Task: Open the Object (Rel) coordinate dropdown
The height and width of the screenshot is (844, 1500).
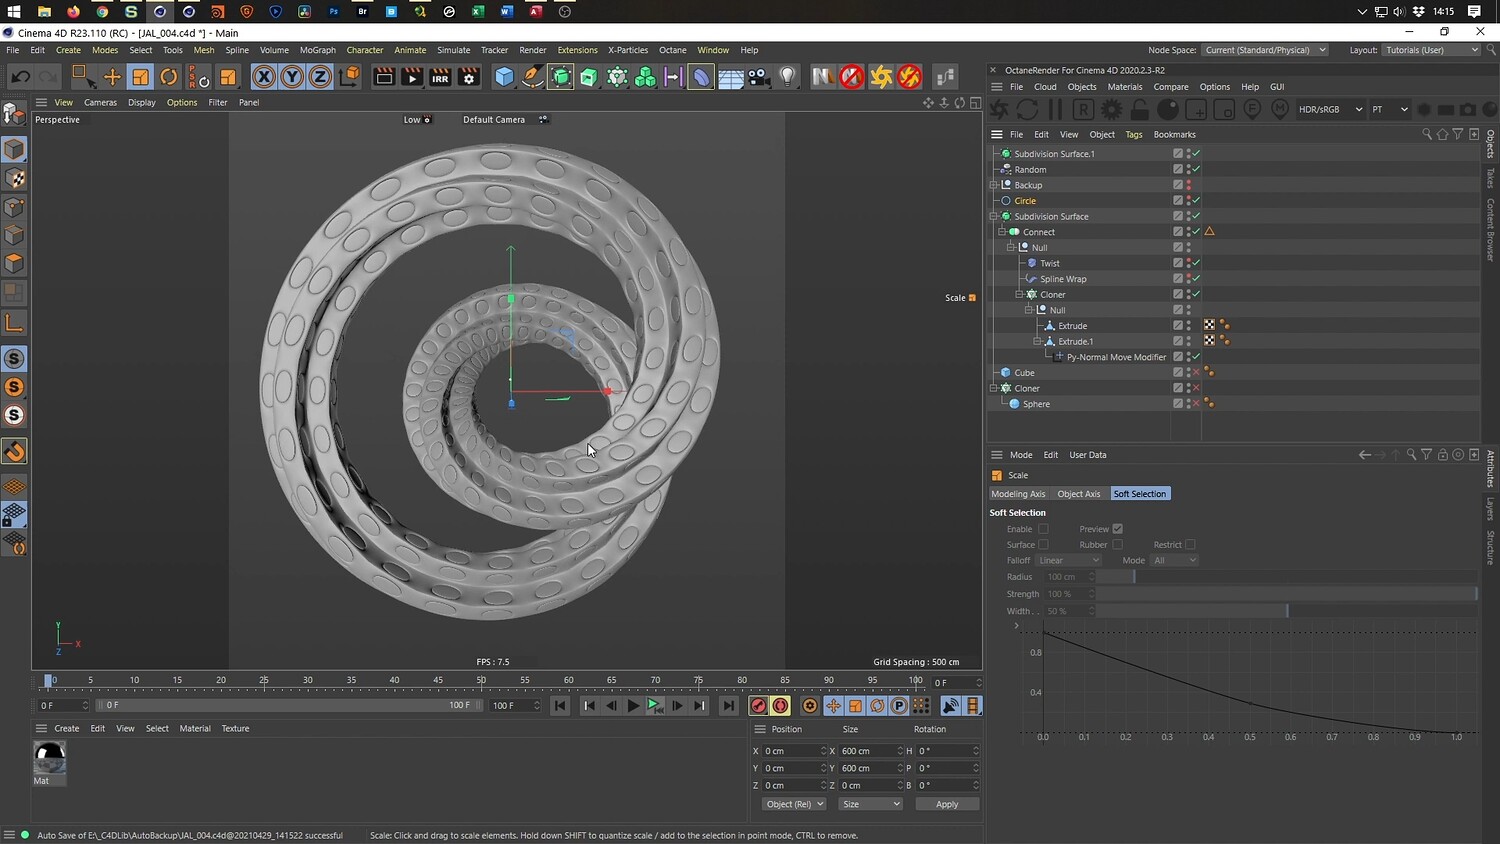Action: (x=794, y=804)
